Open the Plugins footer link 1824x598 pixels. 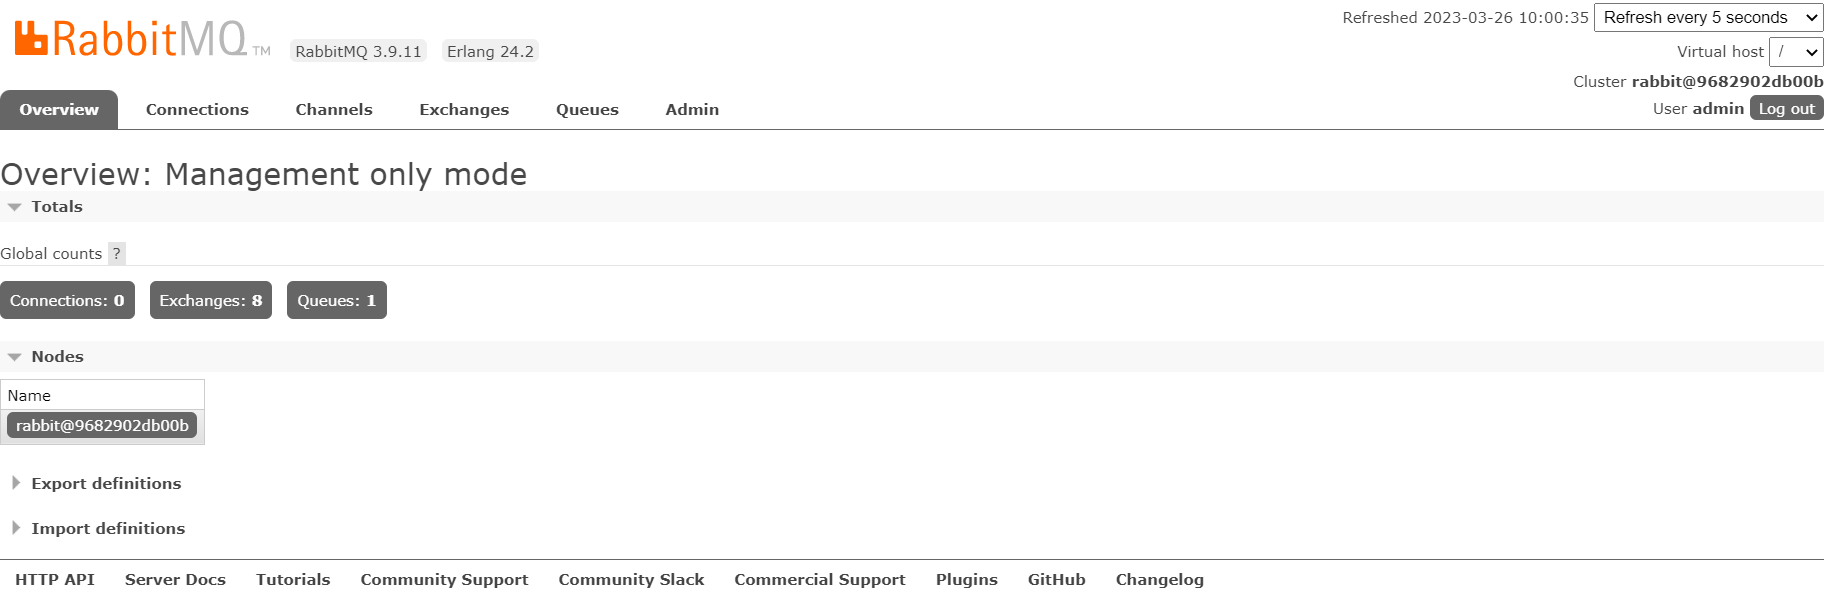[966, 580]
